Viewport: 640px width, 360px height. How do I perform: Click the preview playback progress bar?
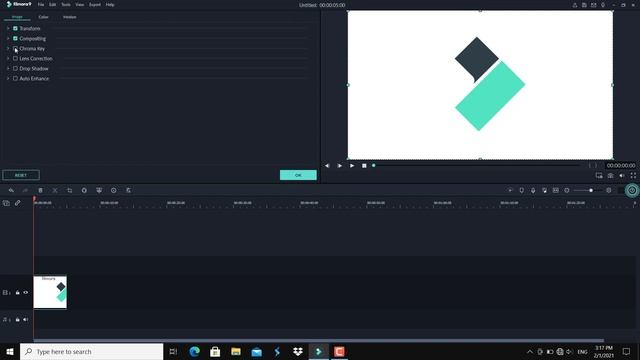pyautogui.click(x=478, y=165)
